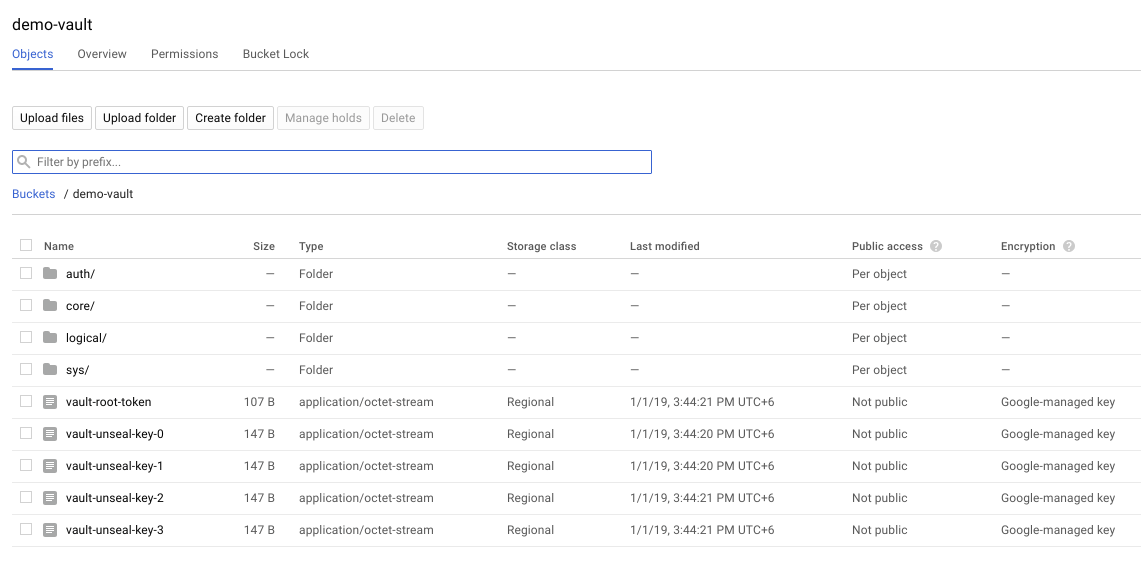Click the help icon next to Encryption

click(1069, 246)
